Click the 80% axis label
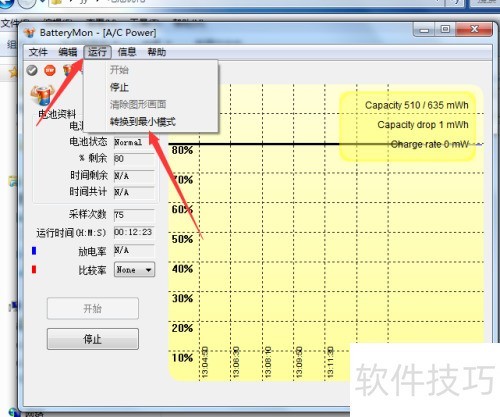The image size is (500, 417). coord(182,150)
